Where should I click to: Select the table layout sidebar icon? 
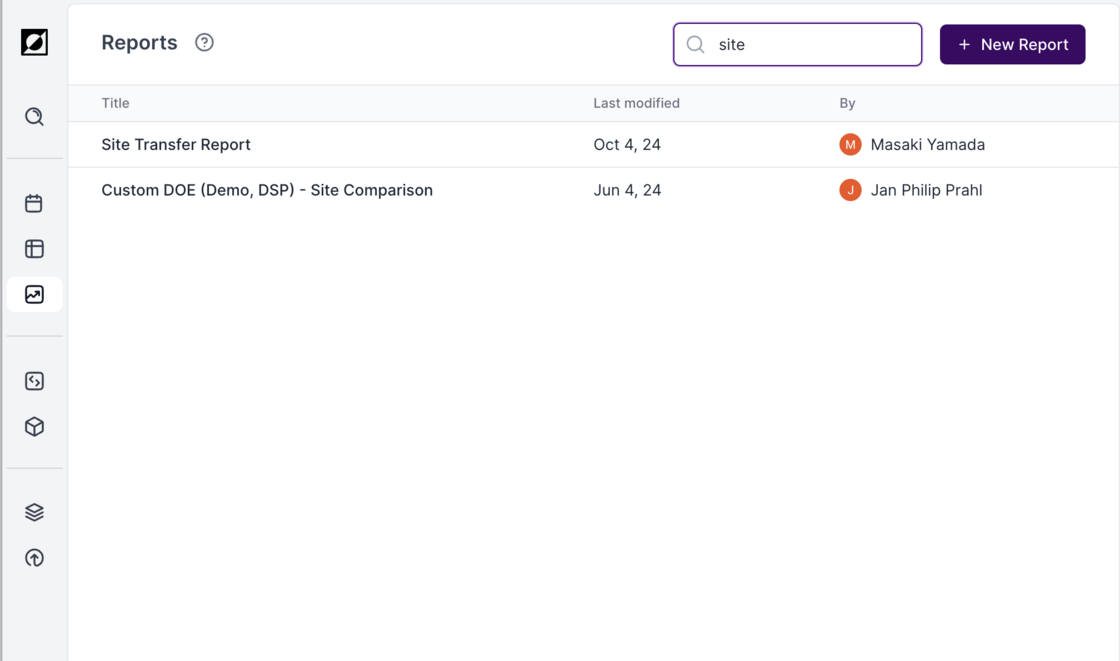(x=34, y=249)
